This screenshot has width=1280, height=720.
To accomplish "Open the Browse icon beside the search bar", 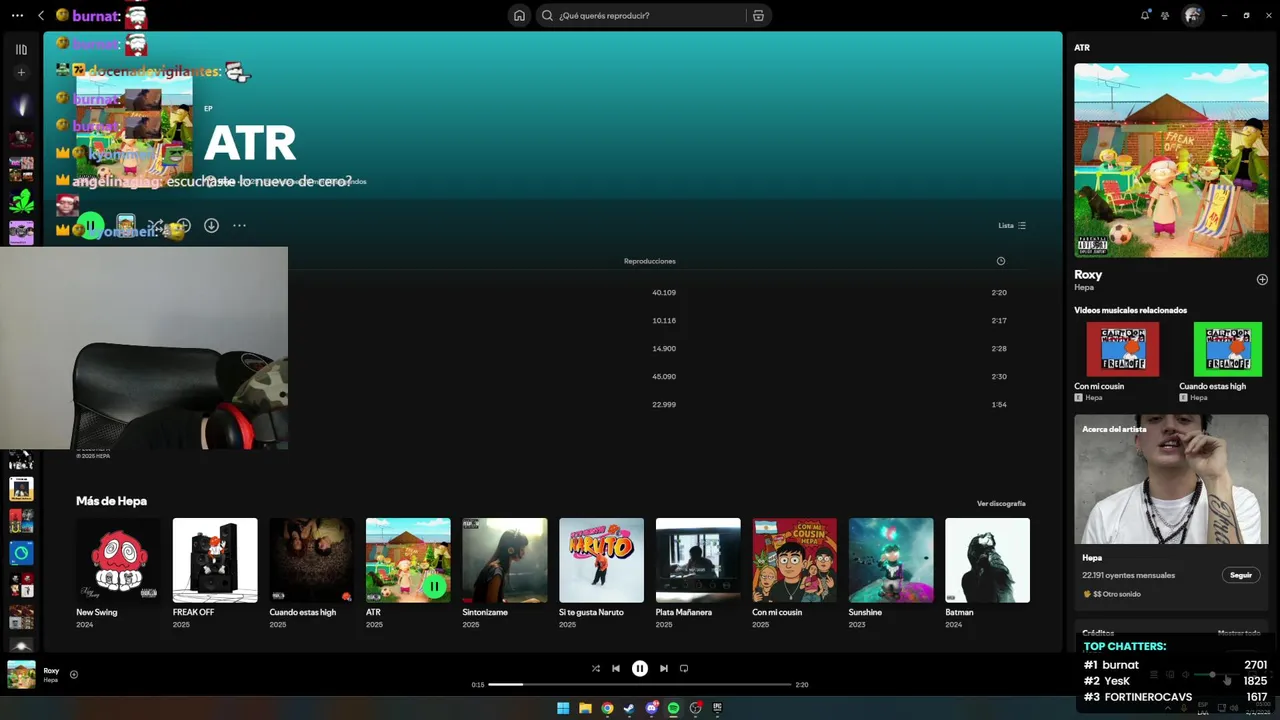I will 758,15.
